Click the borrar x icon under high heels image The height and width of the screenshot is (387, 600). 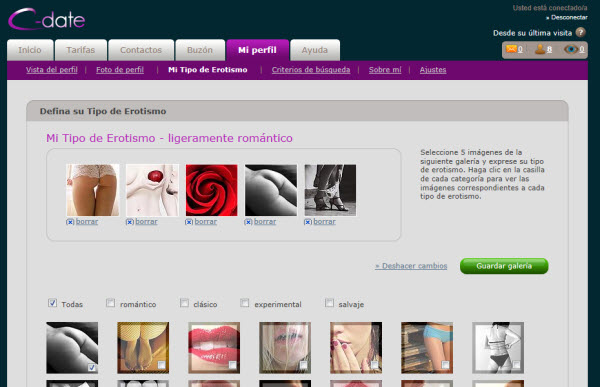coord(308,222)
